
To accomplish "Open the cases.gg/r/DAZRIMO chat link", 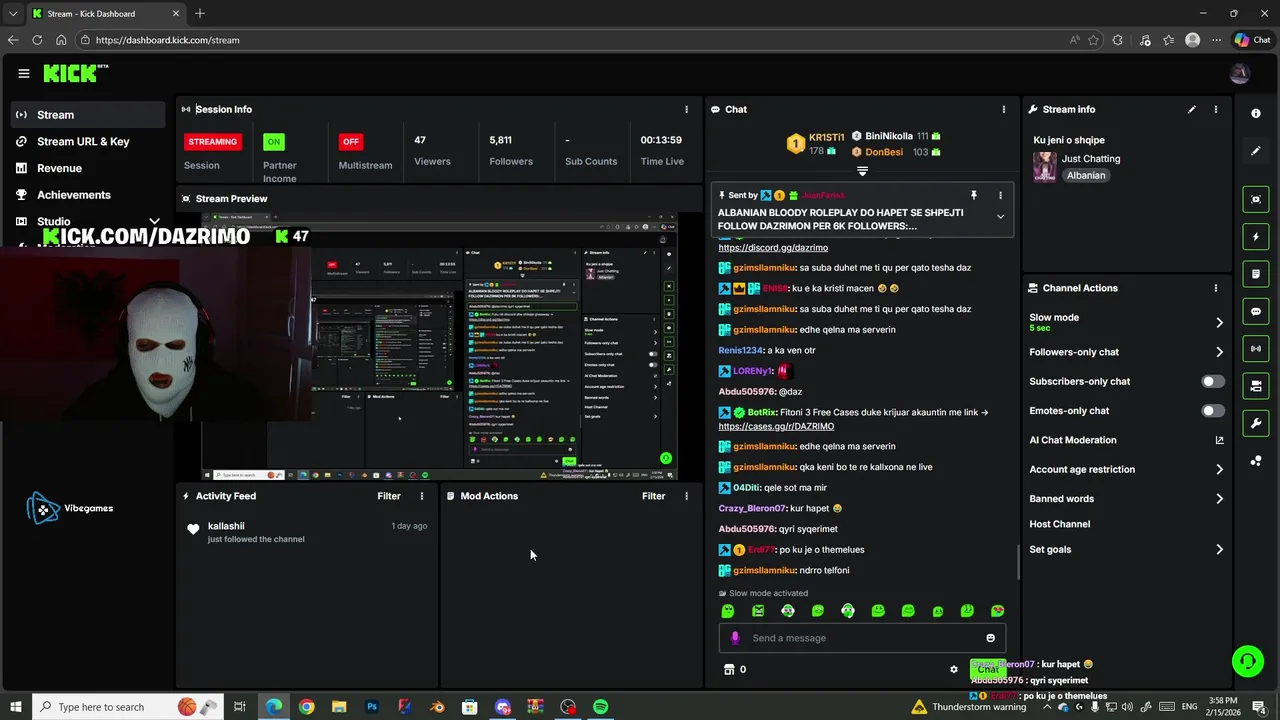I will [776, 426].
